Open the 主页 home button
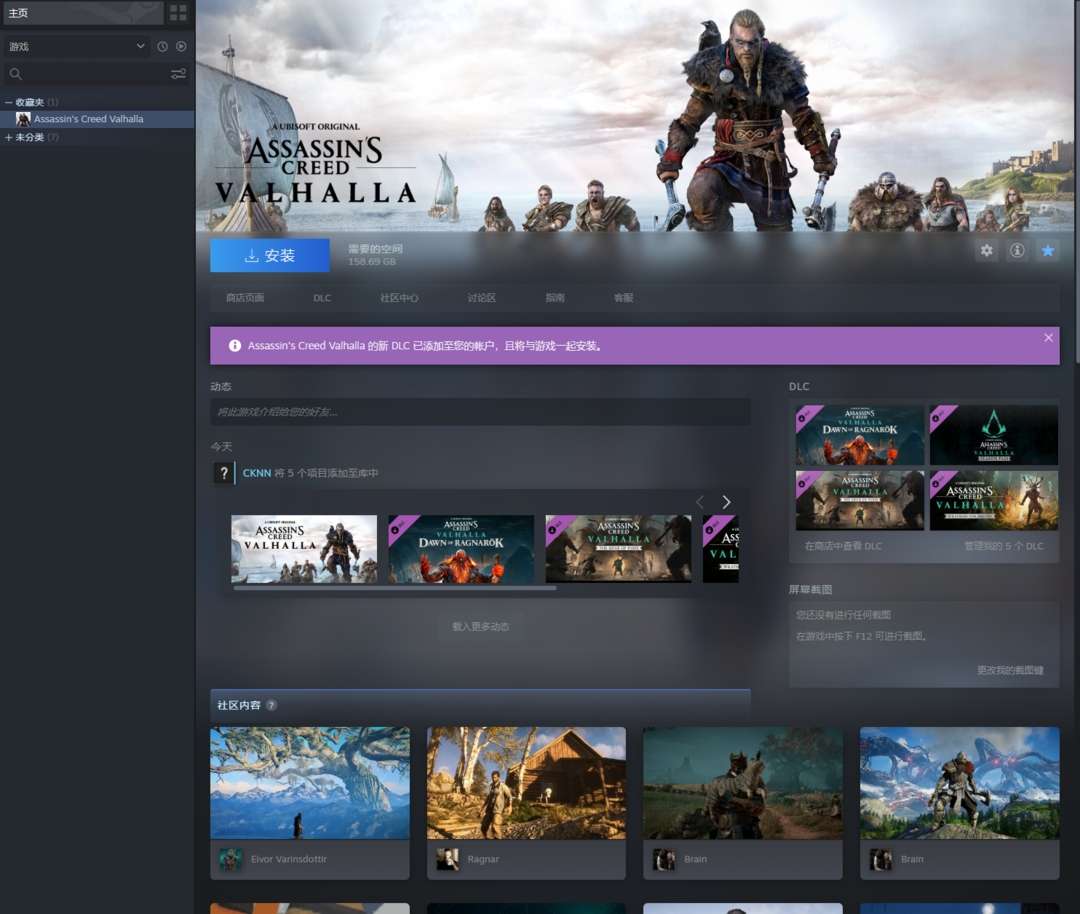Screen dimensions: 1080x914 [x=83, y=12]
